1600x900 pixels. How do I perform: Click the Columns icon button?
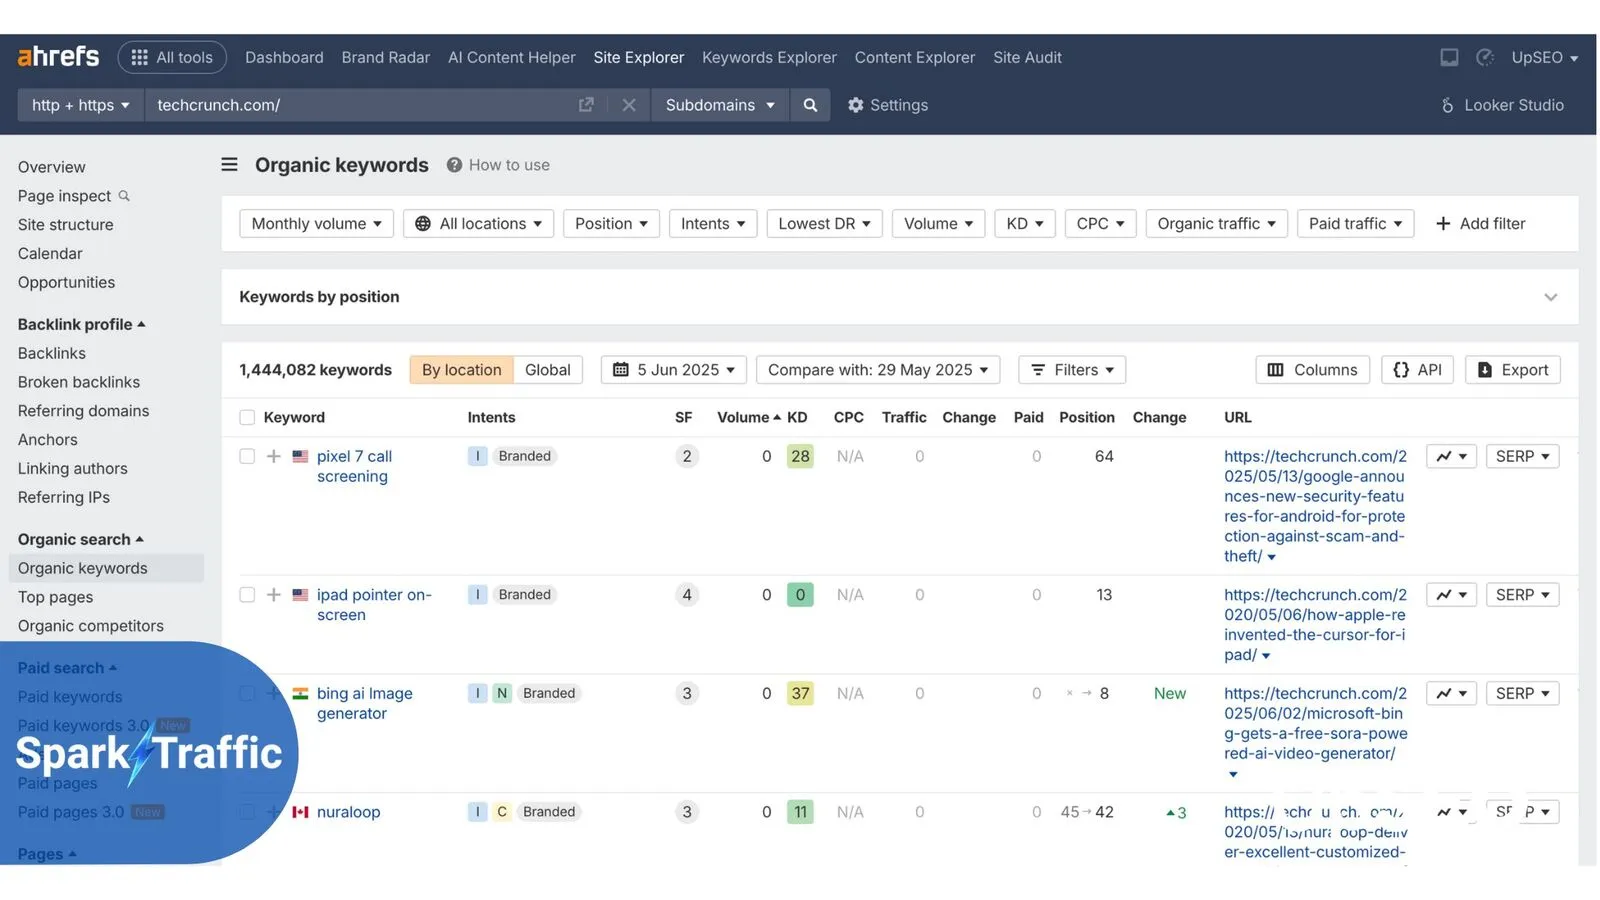1312,370
